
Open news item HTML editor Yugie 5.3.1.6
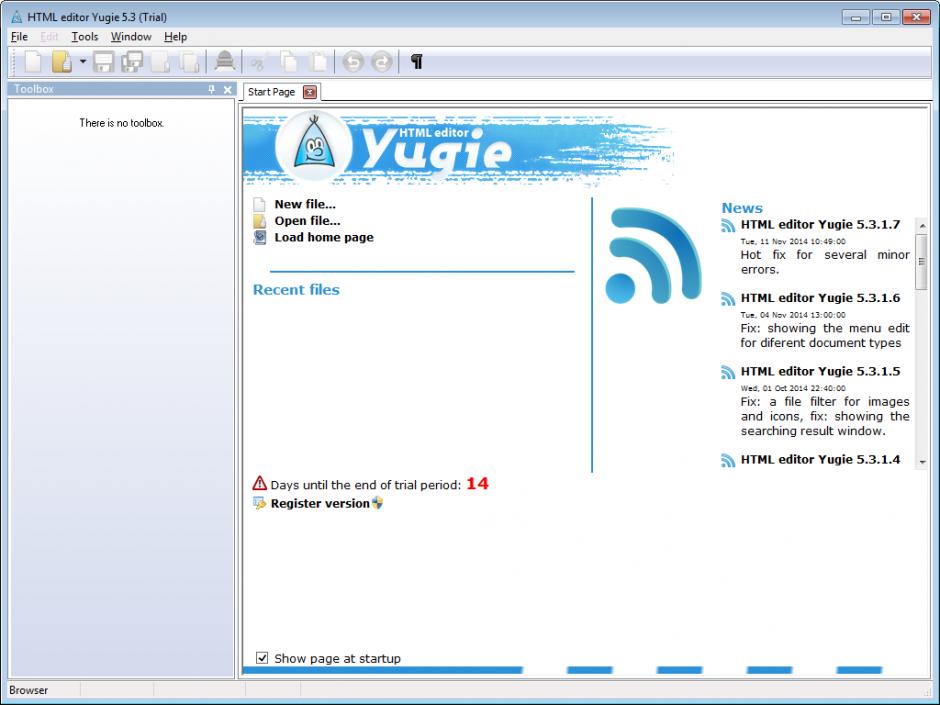[820, 298]
